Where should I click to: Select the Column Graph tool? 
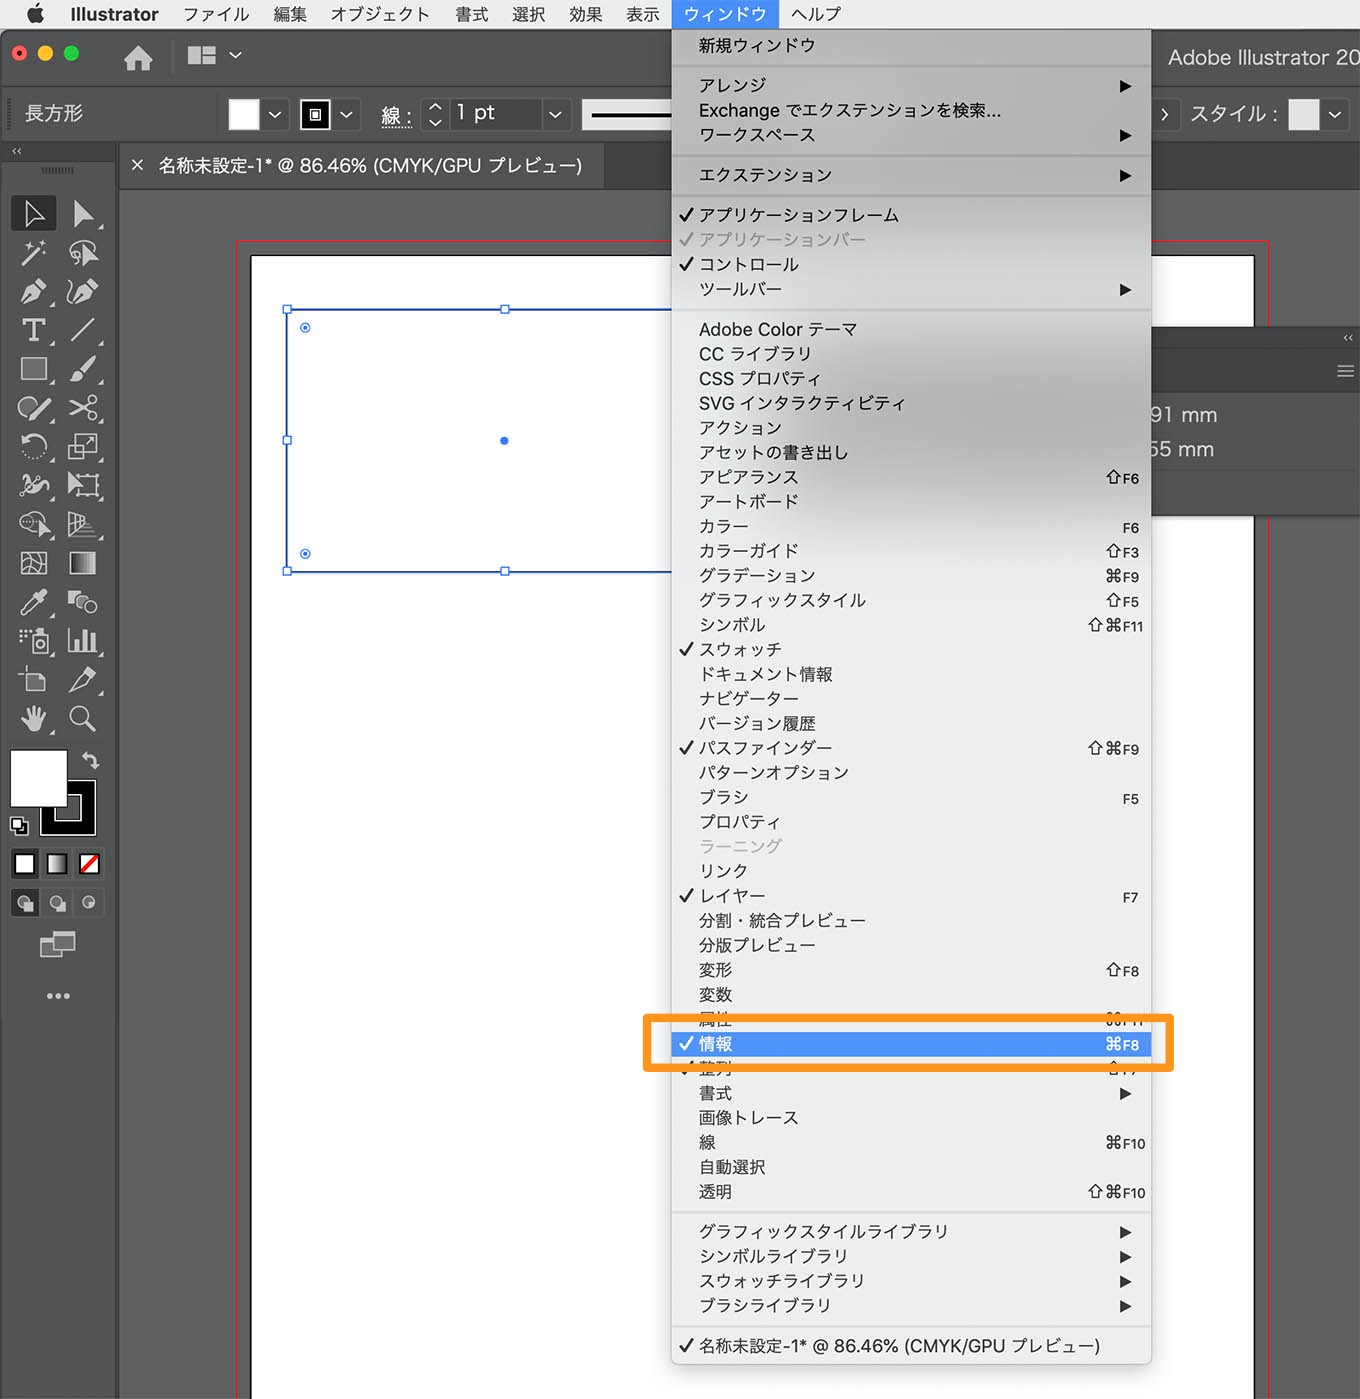pos(83,641)
